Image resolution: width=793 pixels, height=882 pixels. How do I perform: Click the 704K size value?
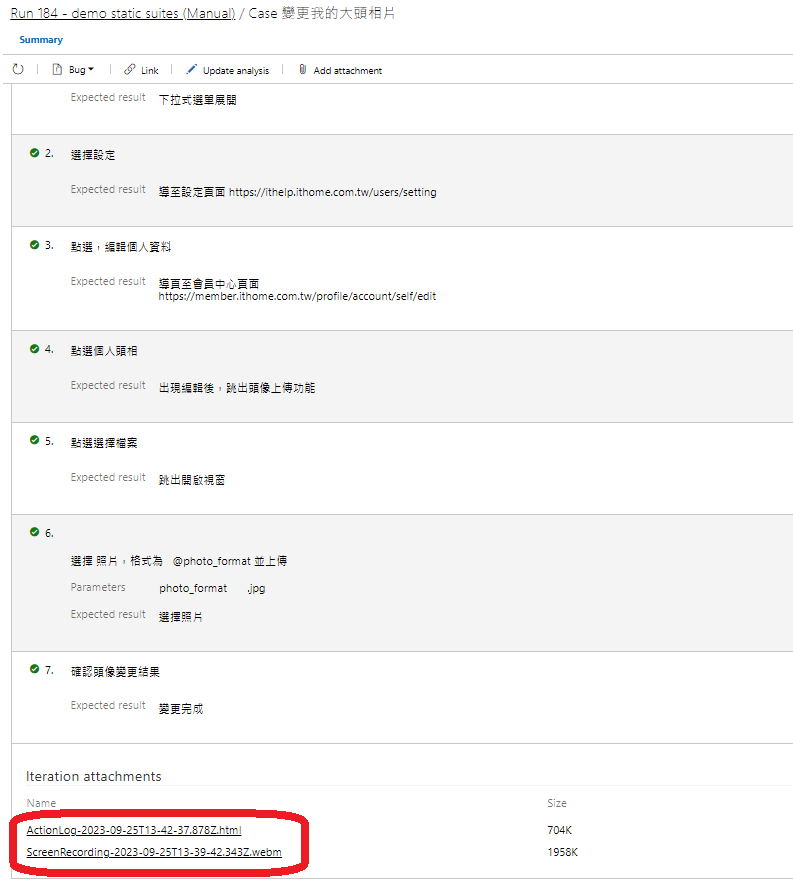tap(560, 830)
